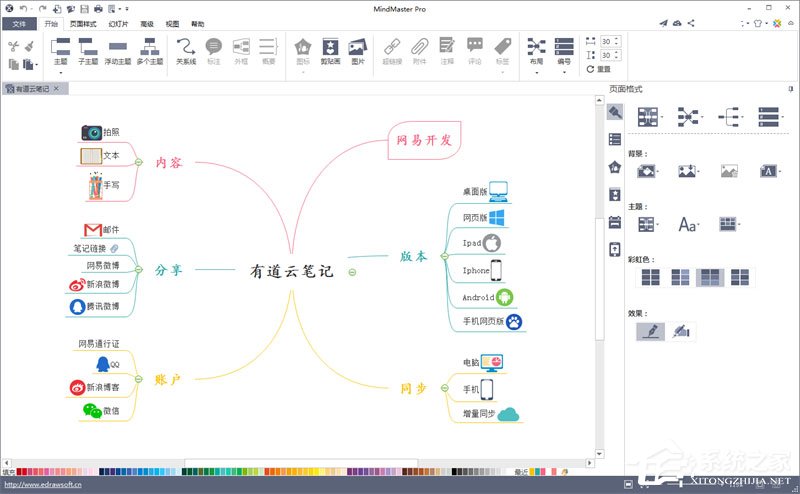Insert multiple topics via 多个主题

[x=150, y=51]
